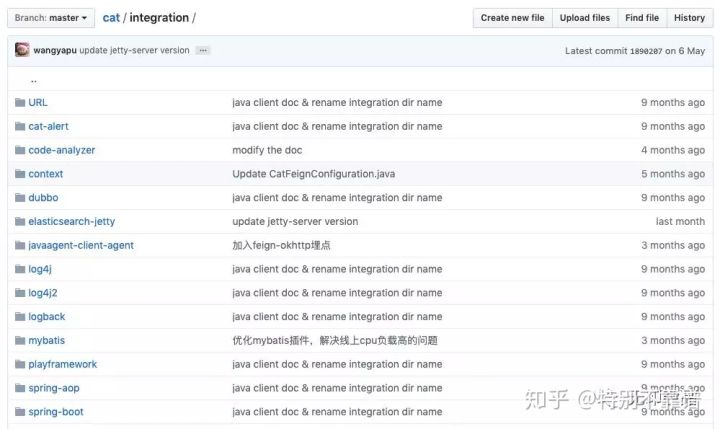The height and width of the screenshot is (429, 720).
Task: Click the log4j folder icon
Action: coord(20,269)
